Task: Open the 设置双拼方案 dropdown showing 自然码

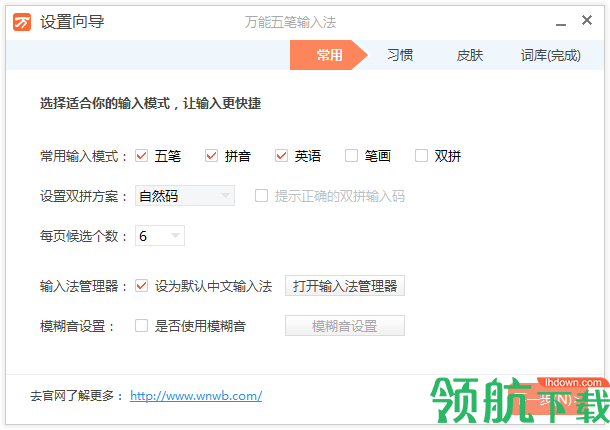Action: (x=185, y=196)
